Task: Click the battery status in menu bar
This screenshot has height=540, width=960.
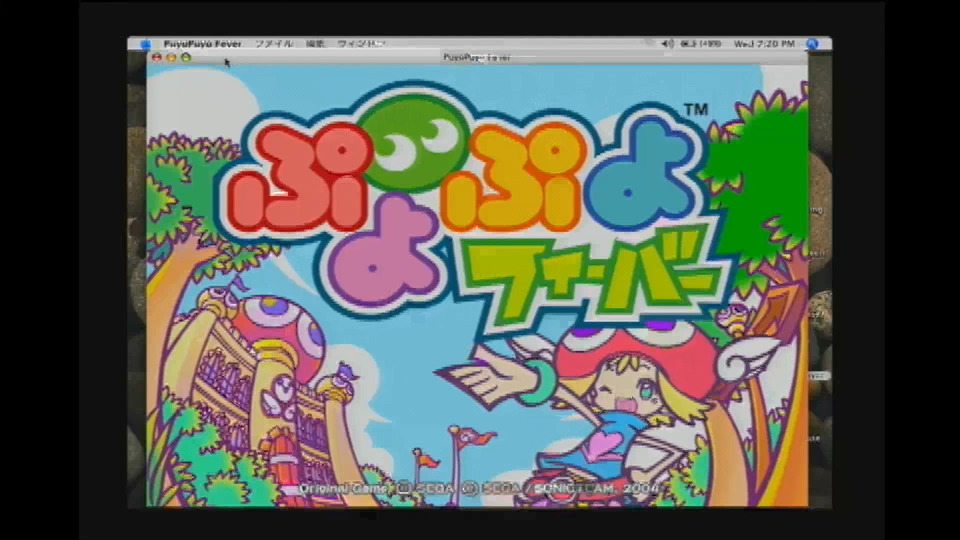Action: pos(700,44)
